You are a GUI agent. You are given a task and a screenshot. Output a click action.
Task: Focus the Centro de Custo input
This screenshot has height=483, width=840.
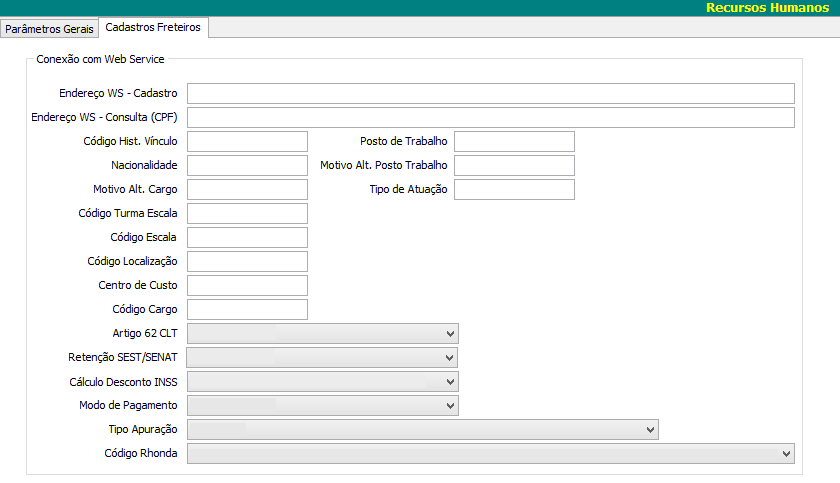point(248,285)
